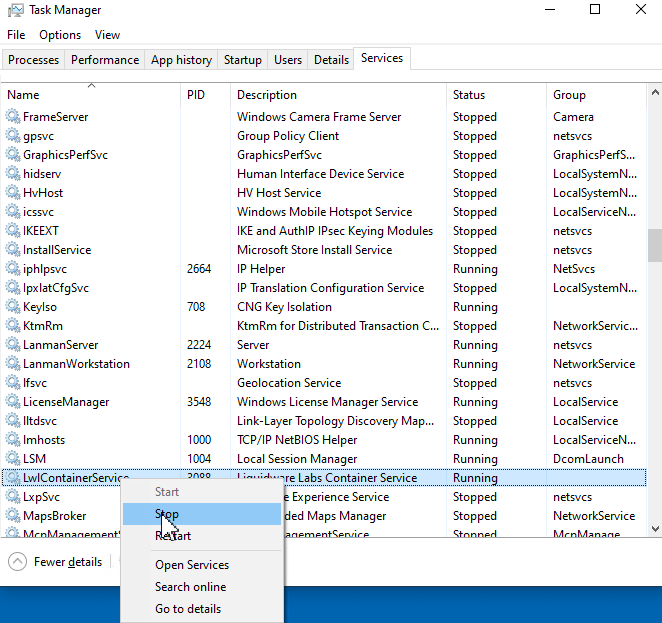Viewport: 662px width, 623px height.
Task: Switch to the Processes tab
Action: (x=33, y=60)
